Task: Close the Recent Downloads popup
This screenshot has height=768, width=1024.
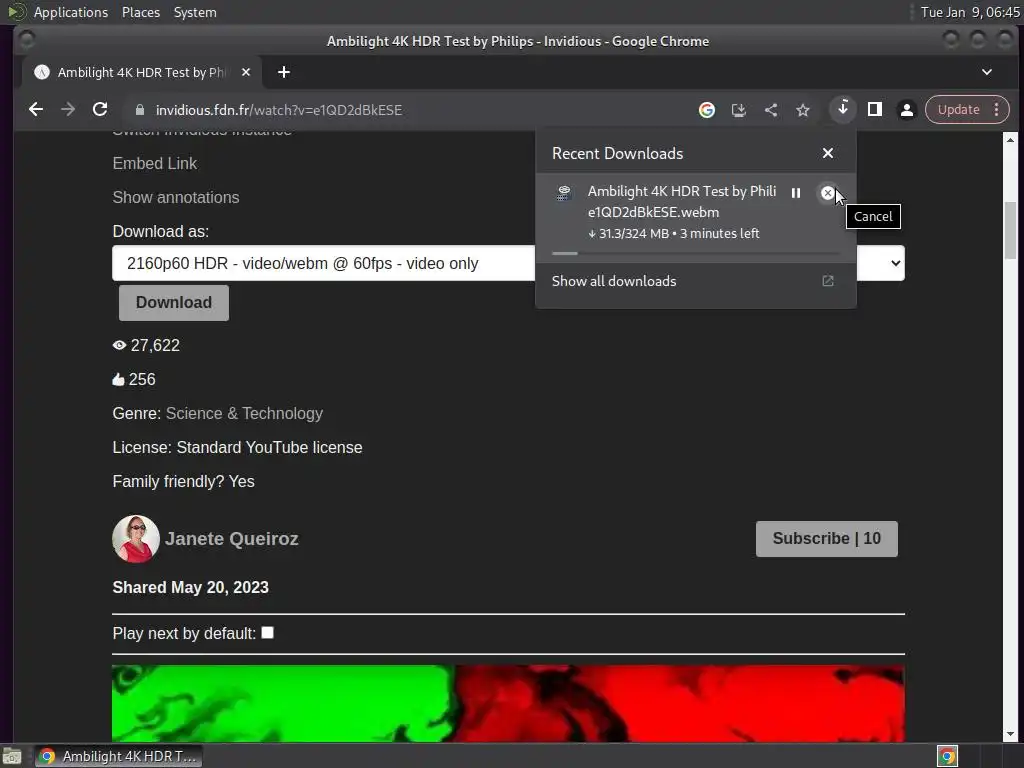Action: pyautogui.click(x=827, y=153)
